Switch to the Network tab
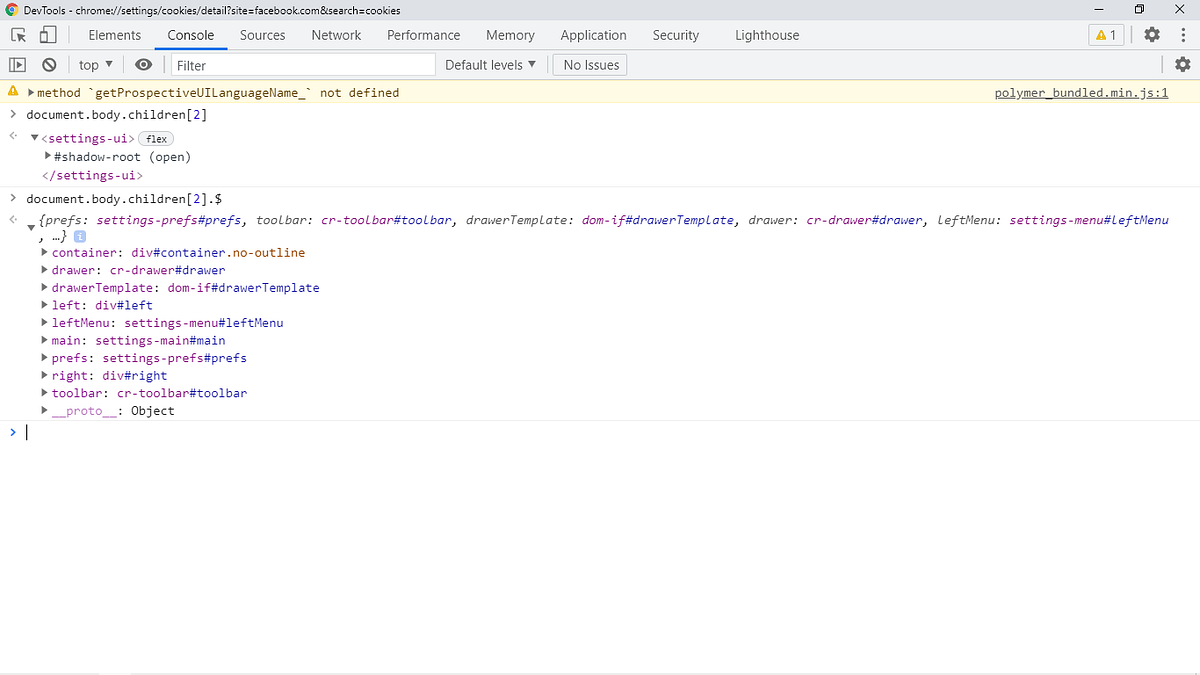 click(x=335, y=35)
